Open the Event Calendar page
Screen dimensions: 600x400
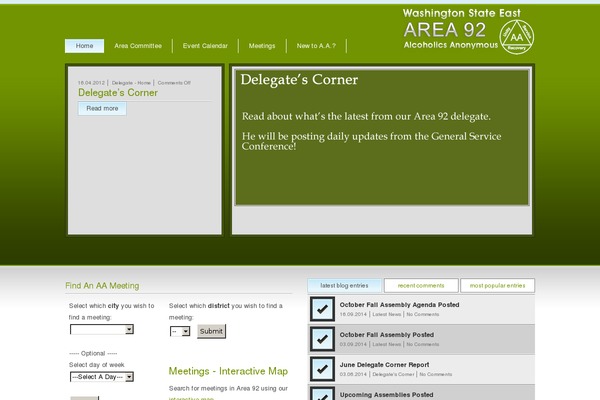pos(205,46)
